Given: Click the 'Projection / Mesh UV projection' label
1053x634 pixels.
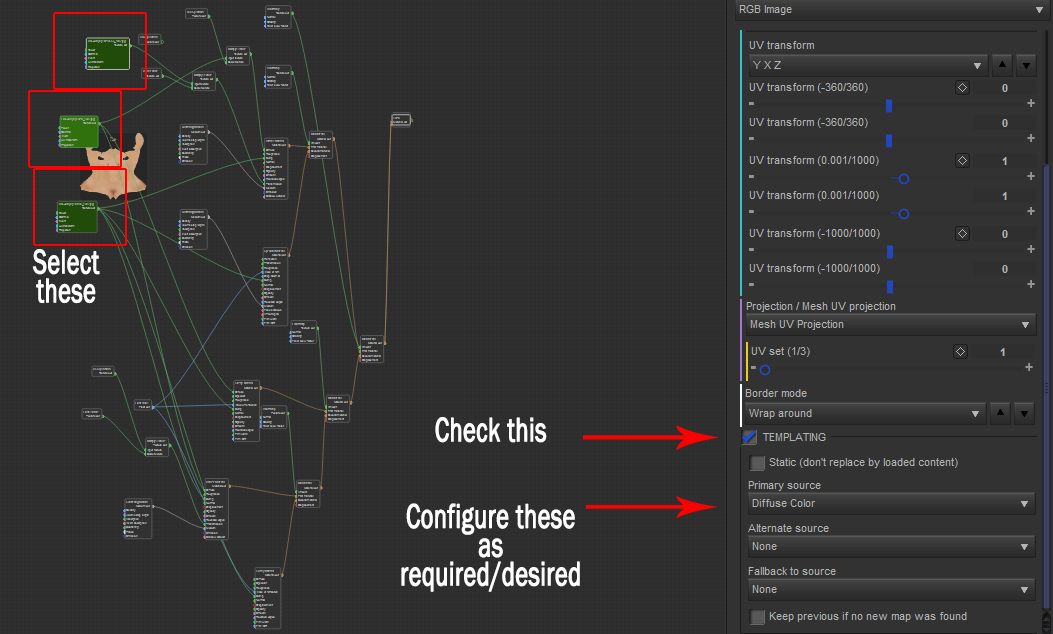Looking at the screenshot, I should click(x=821, y=306).
